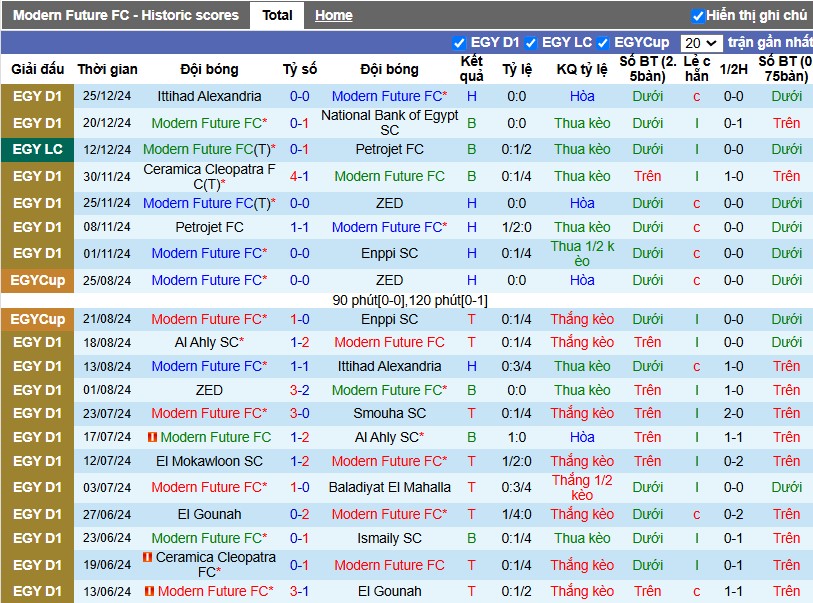Image resolution: width=813 pixels, height=603 pixels.
Task: Toggle the Hiển thị ghi chú checkbox
Action: 698,16
